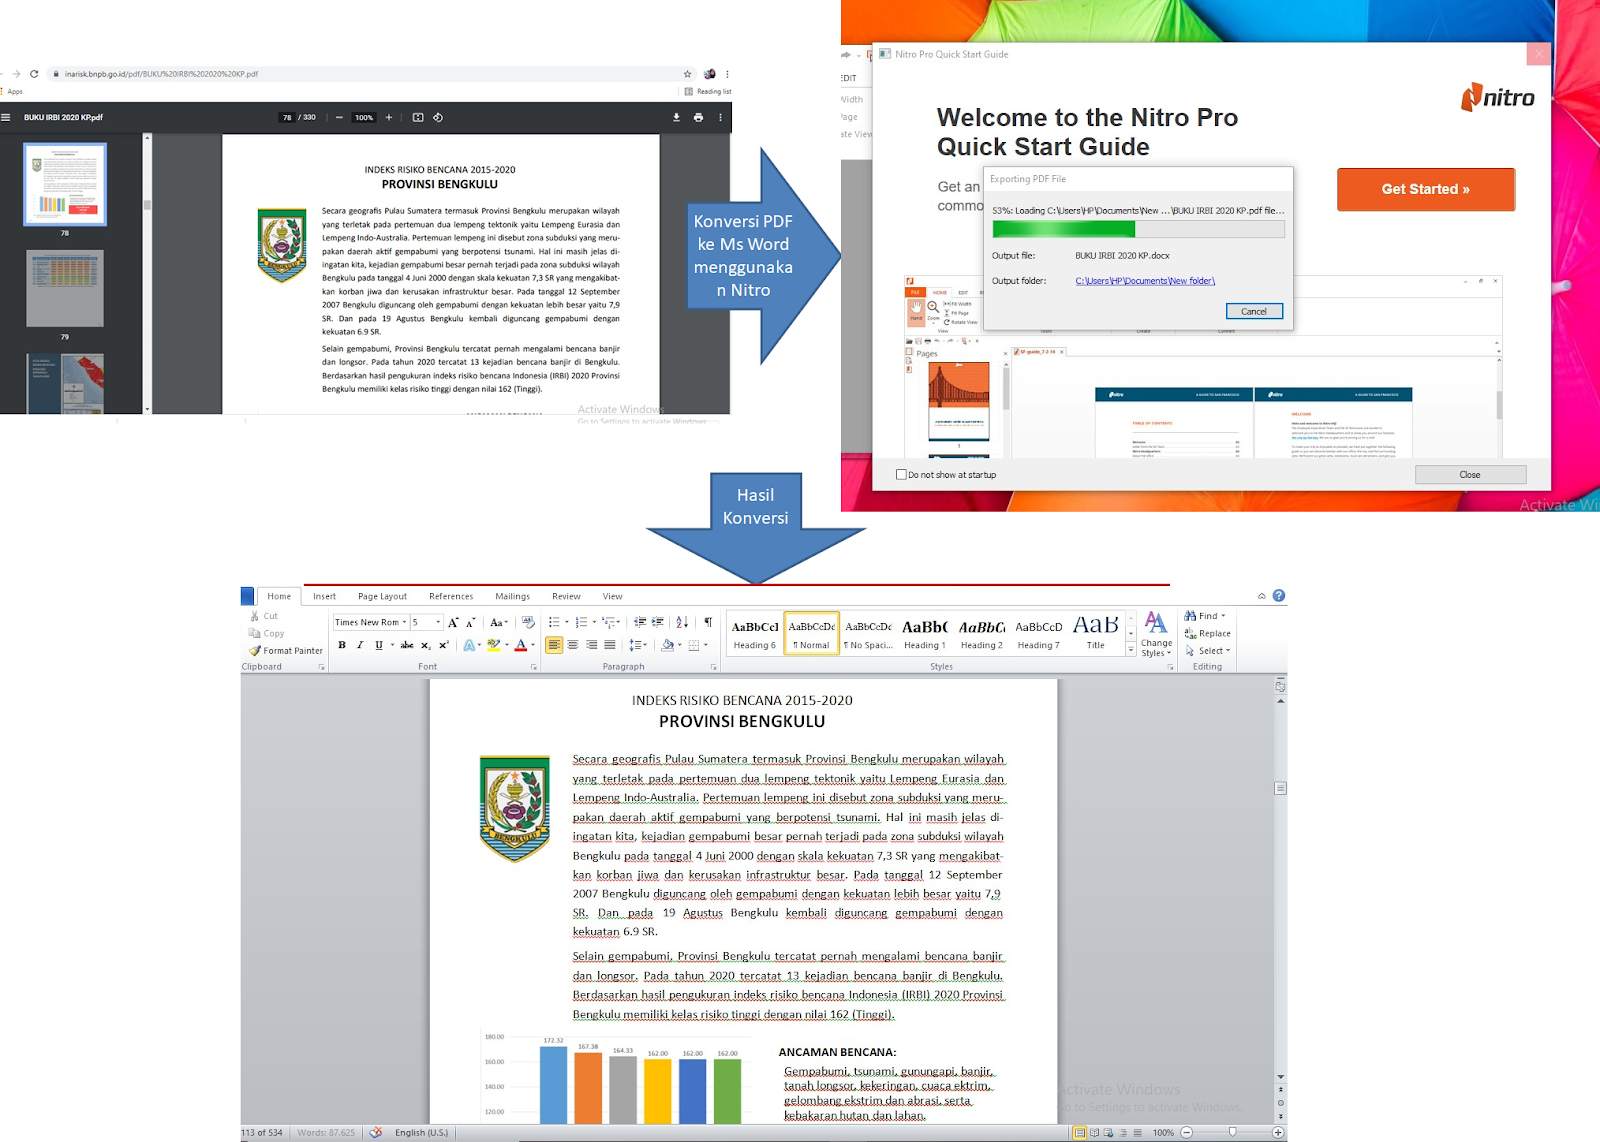Open the Find dropdown arrow
Viewport: 1600px width, 1142px height.
1223,616
